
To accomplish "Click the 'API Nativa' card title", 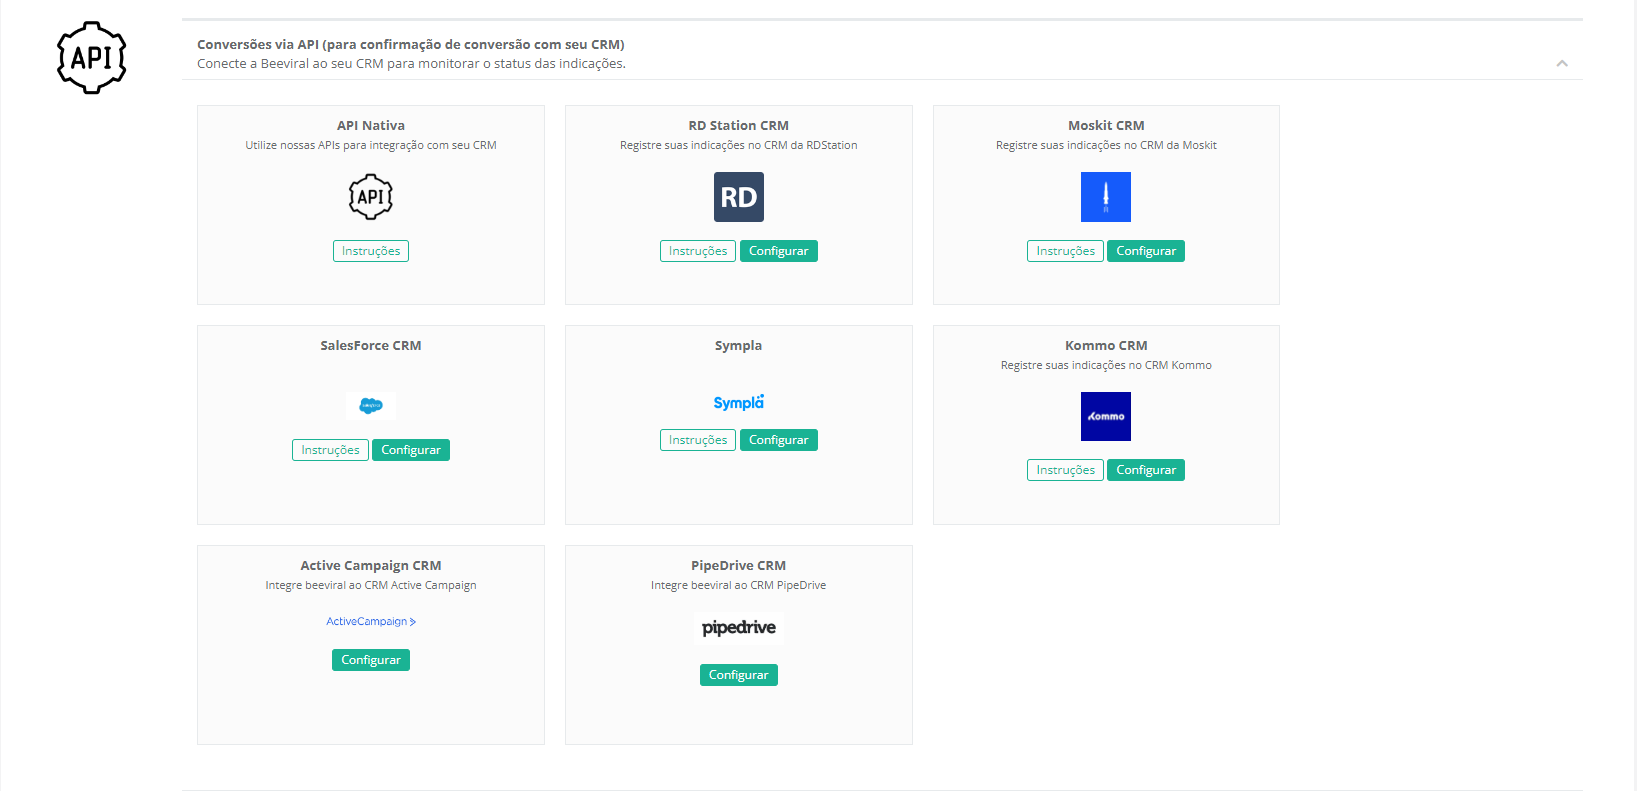I will click(371, 125).
